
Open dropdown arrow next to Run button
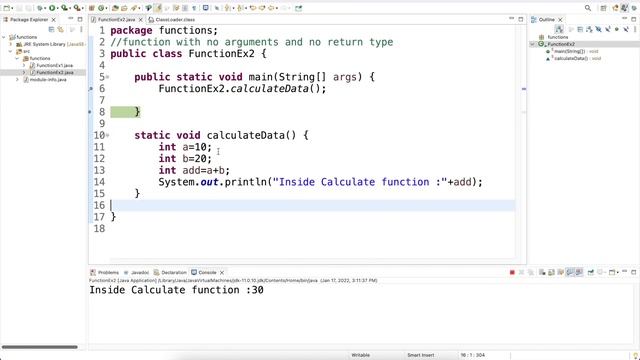click(58, 9)
